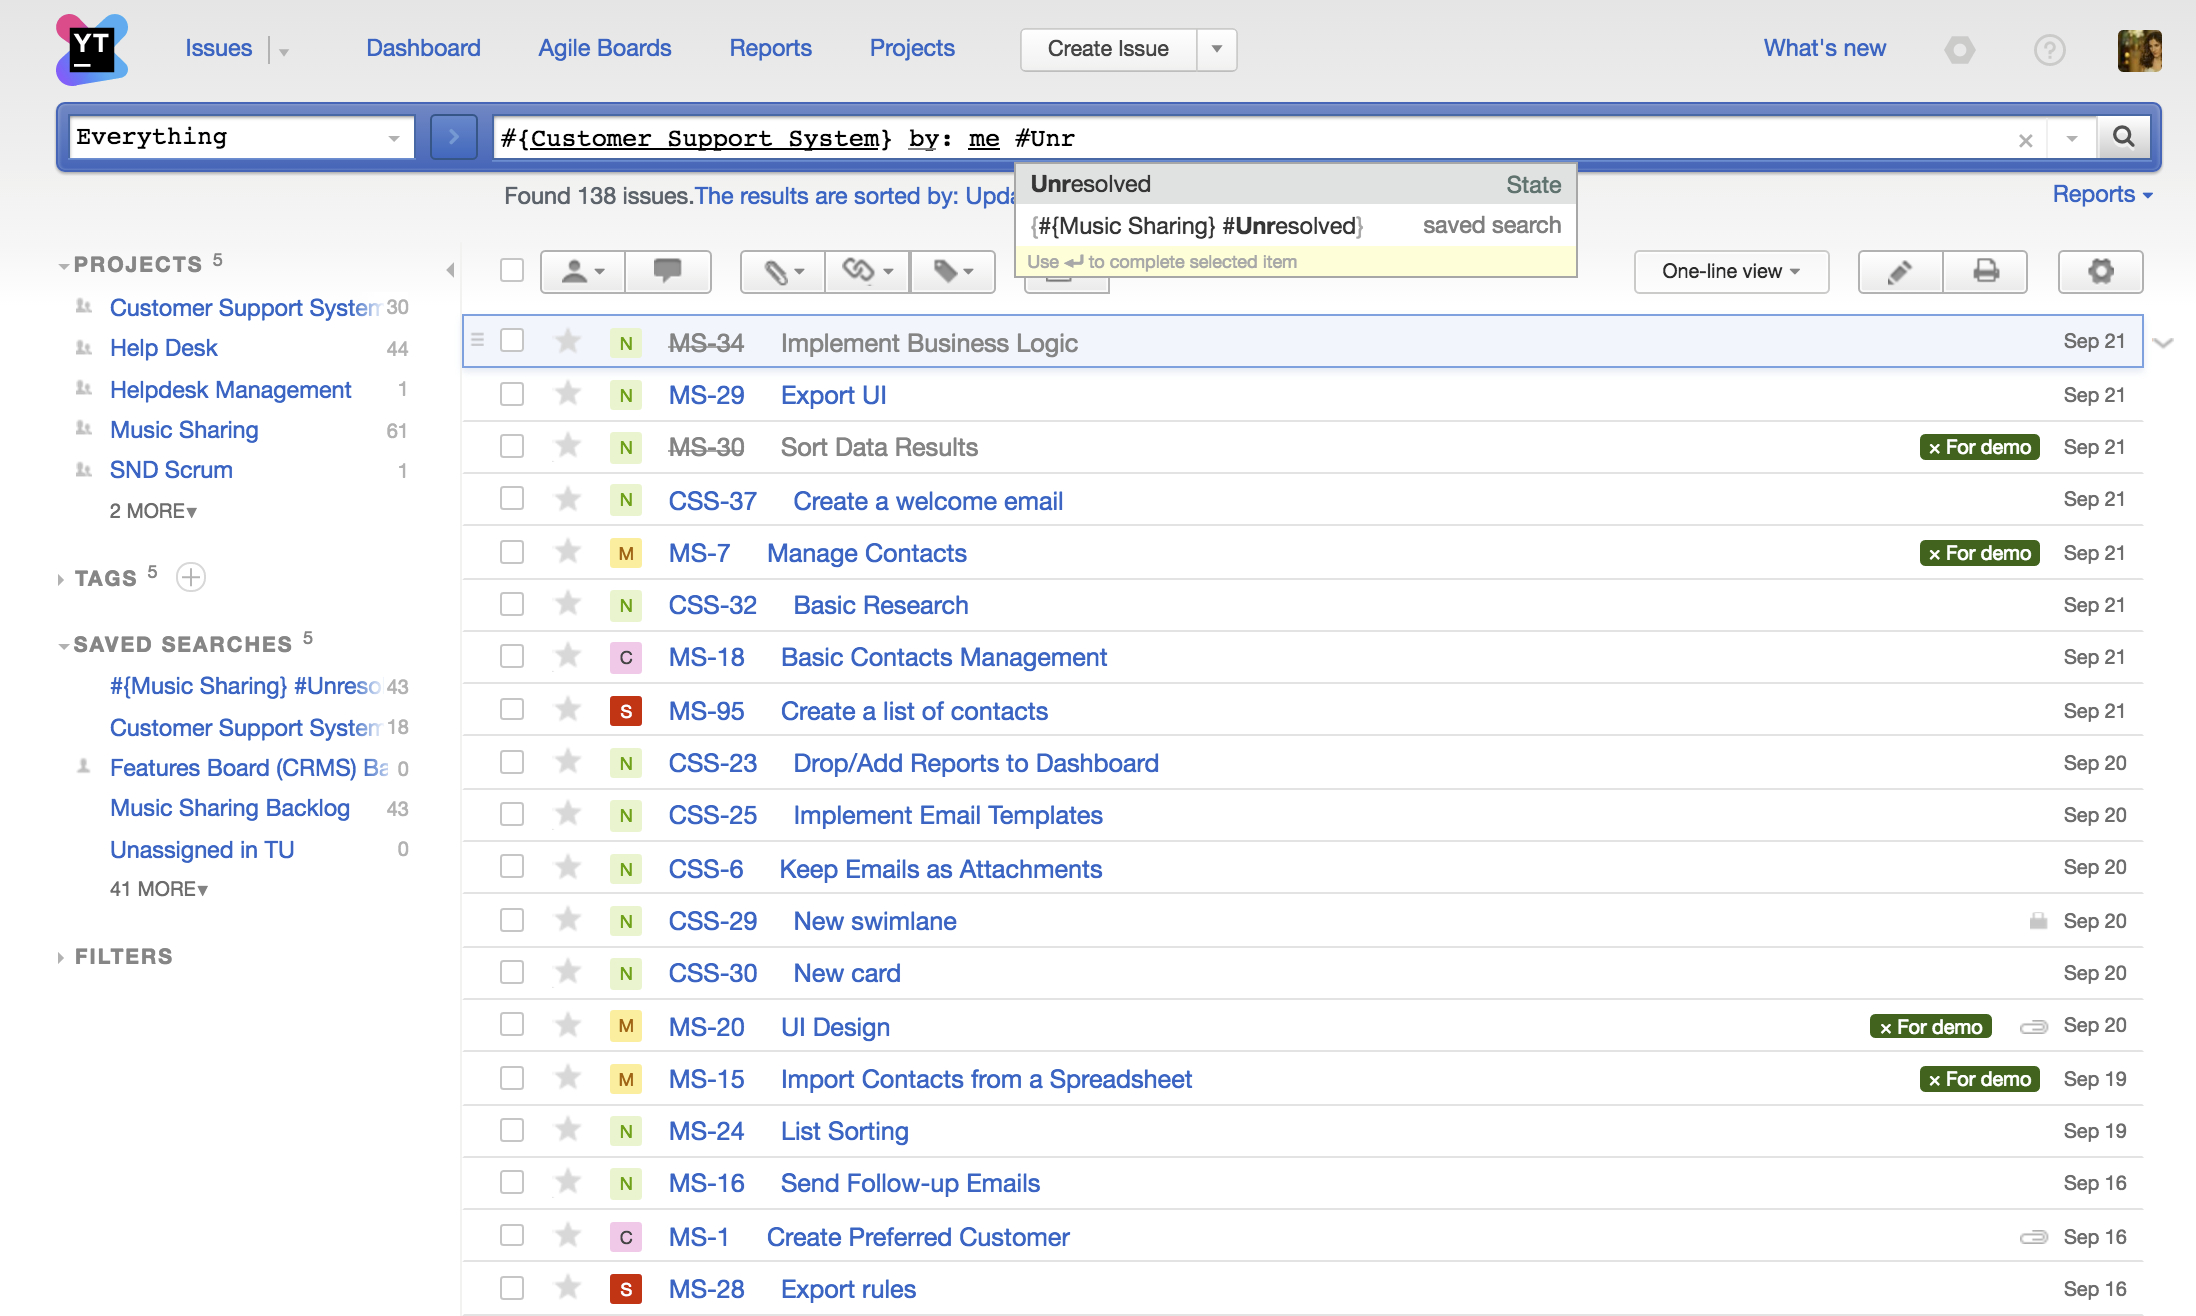Image resolution: width=2196 pixels, height=1316 pixels.
Task: Click the comment bubble toolbar icon
Action: [667, 271]
